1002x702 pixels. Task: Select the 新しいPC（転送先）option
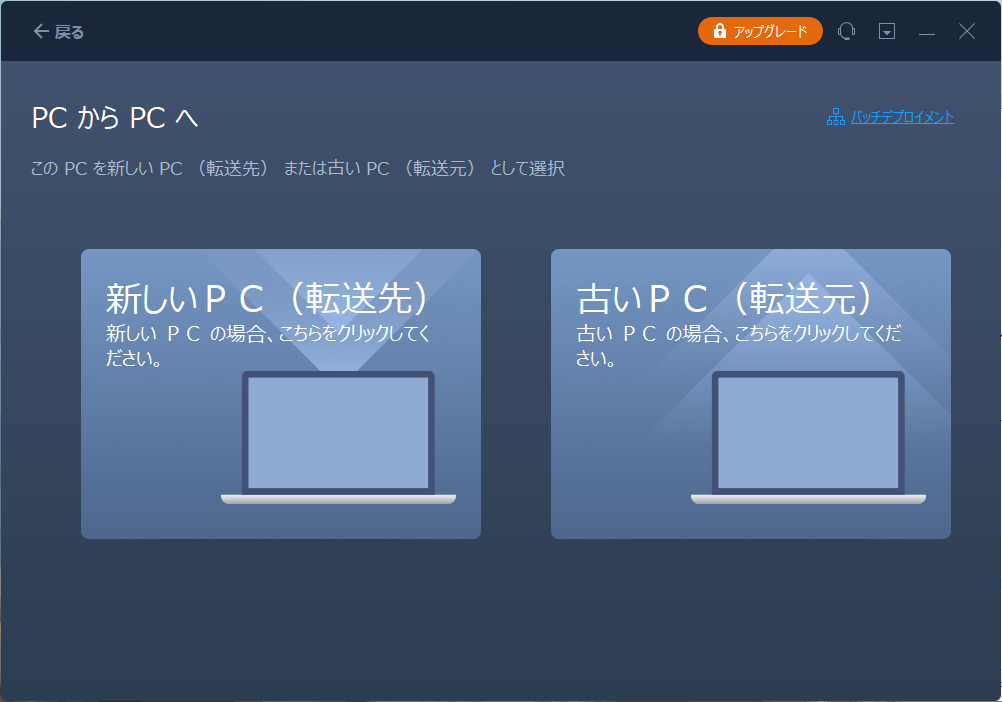(281, 393)
